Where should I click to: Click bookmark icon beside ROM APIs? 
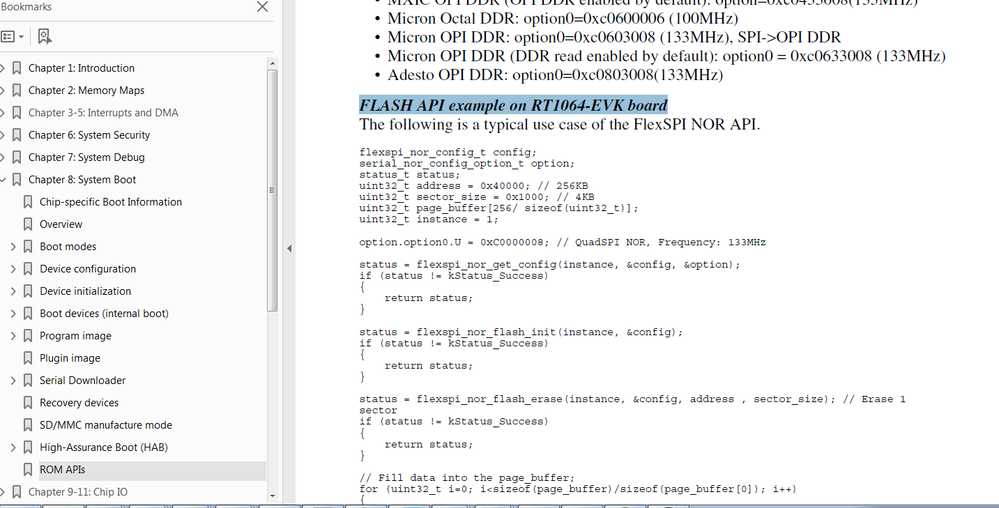(27, 470)
